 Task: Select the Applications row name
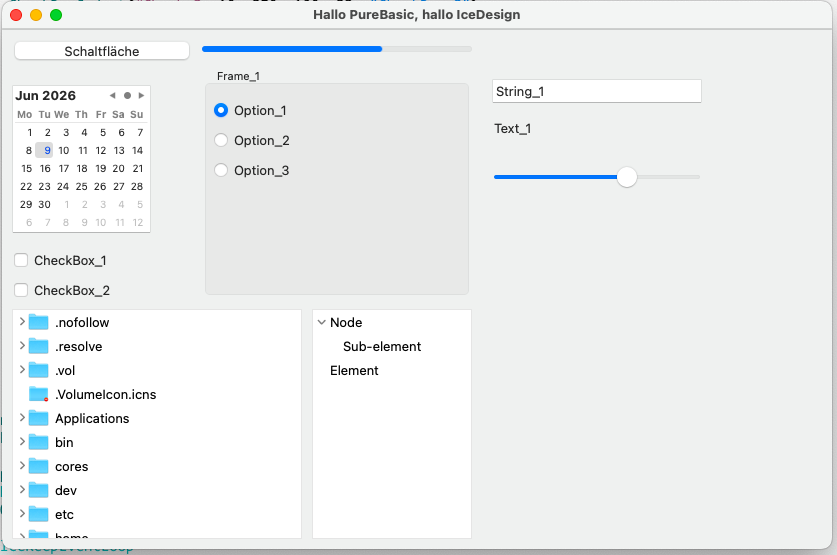pos(92,418)
